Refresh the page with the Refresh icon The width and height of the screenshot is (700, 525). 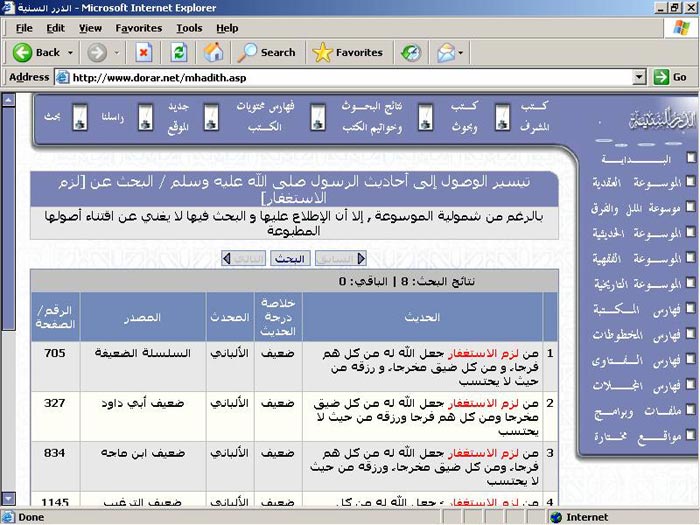(x=179, y=52)
